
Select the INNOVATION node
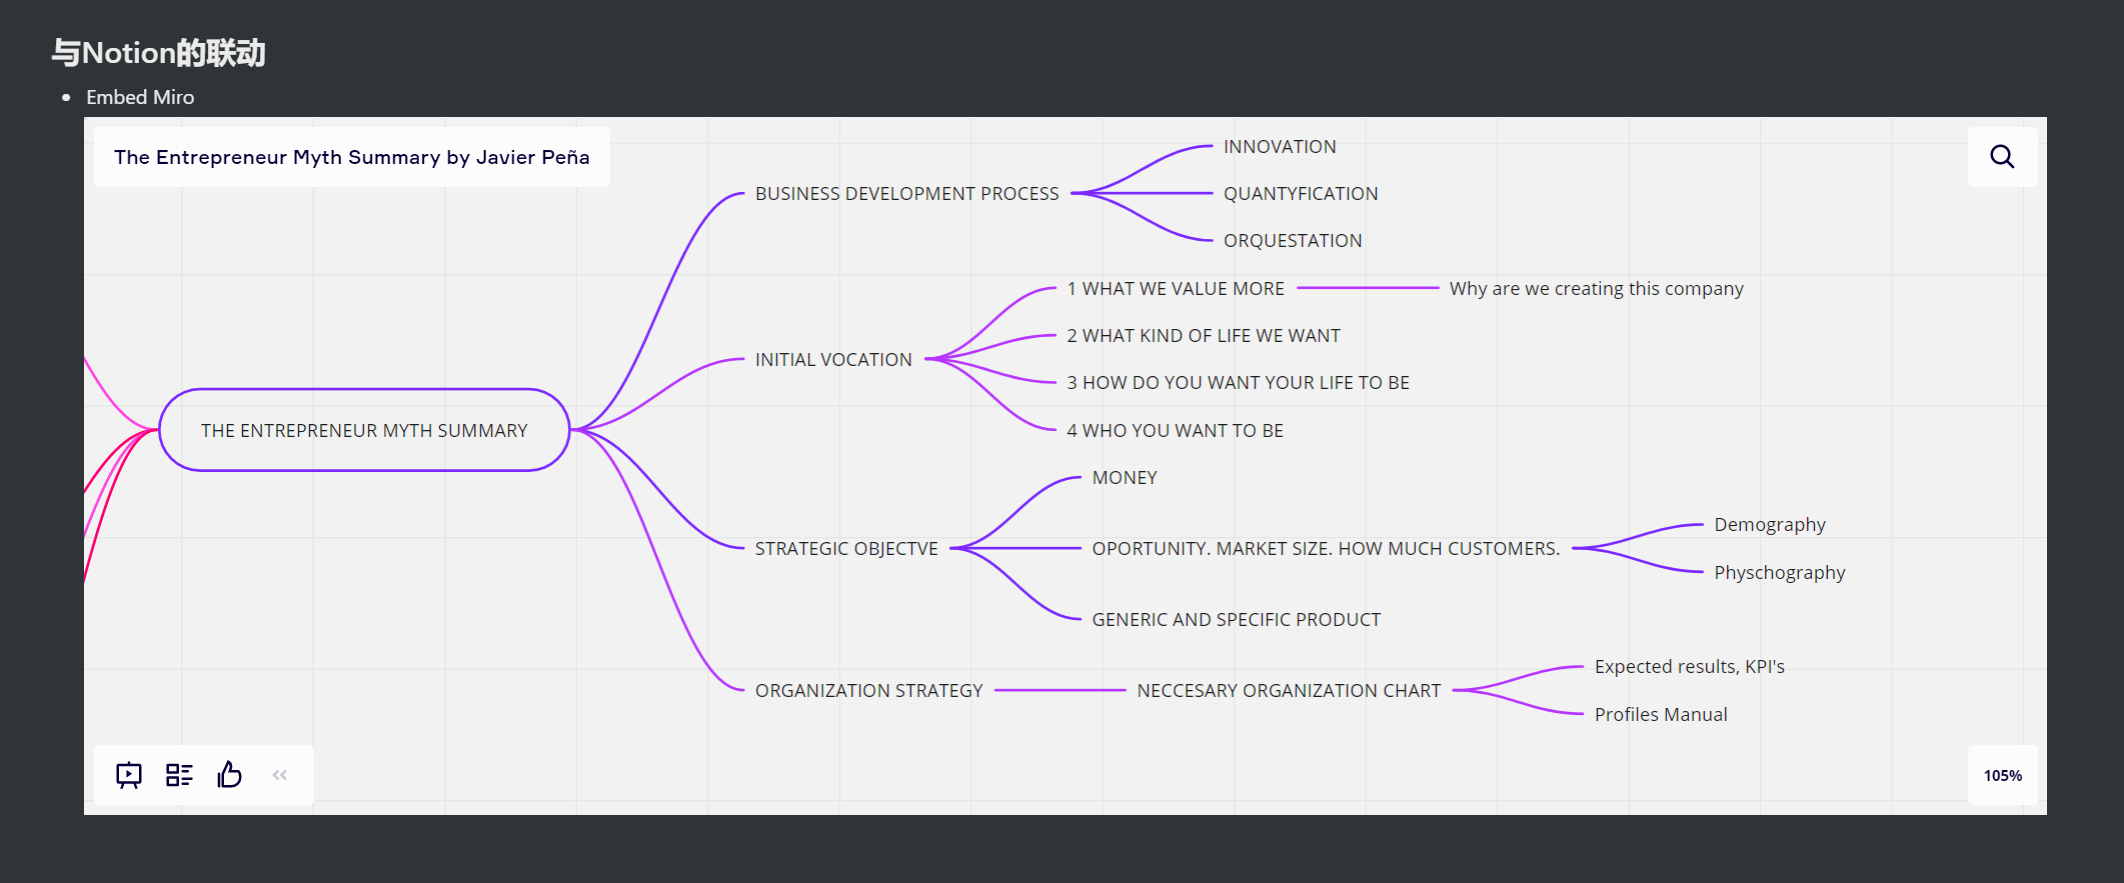pos(1280,146)
